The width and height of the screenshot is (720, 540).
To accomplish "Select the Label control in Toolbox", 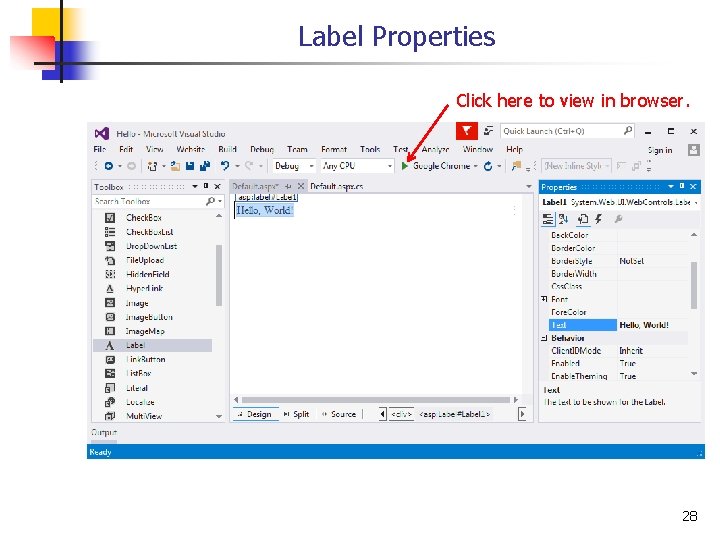I will coord(152,345).
